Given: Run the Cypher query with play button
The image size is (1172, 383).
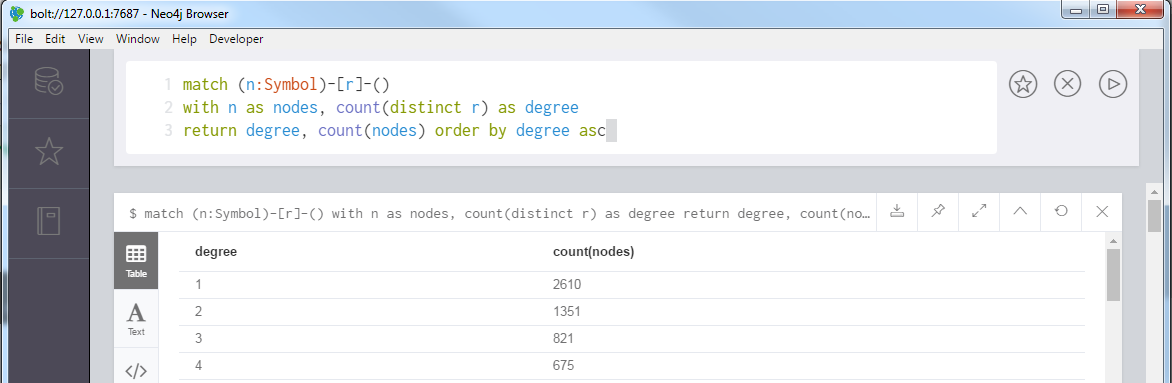Looking at the screenshot, I should tap(1113, 85).
